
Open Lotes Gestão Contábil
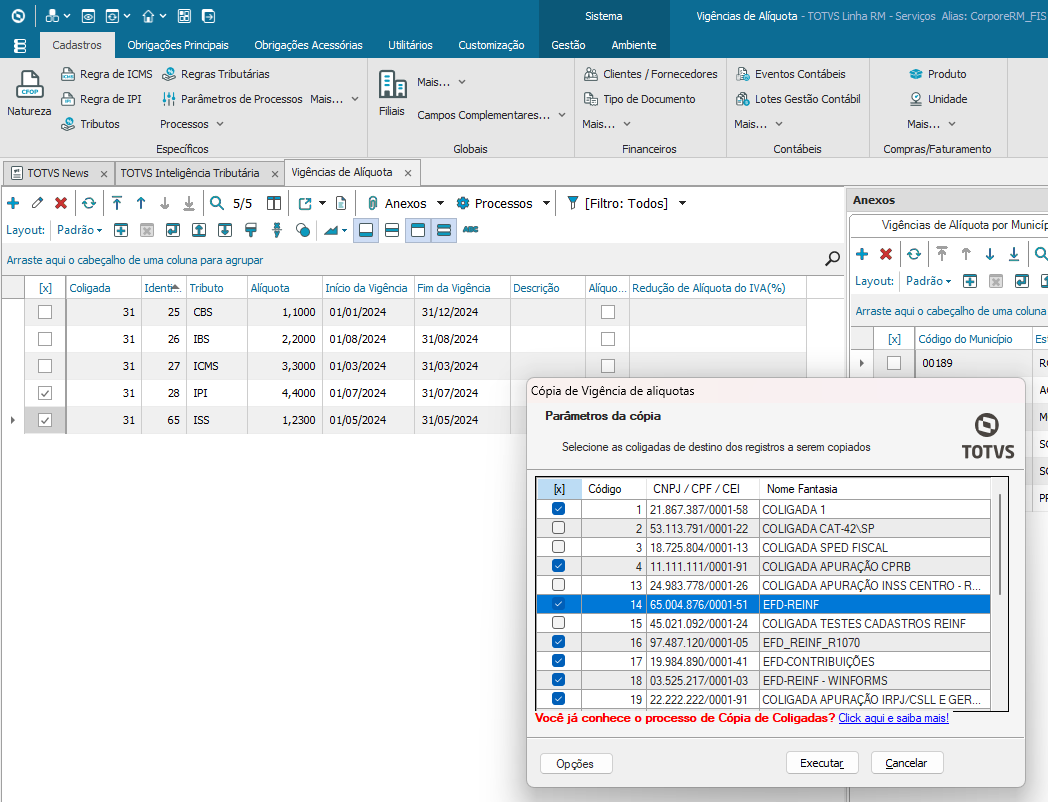point(798,99)
